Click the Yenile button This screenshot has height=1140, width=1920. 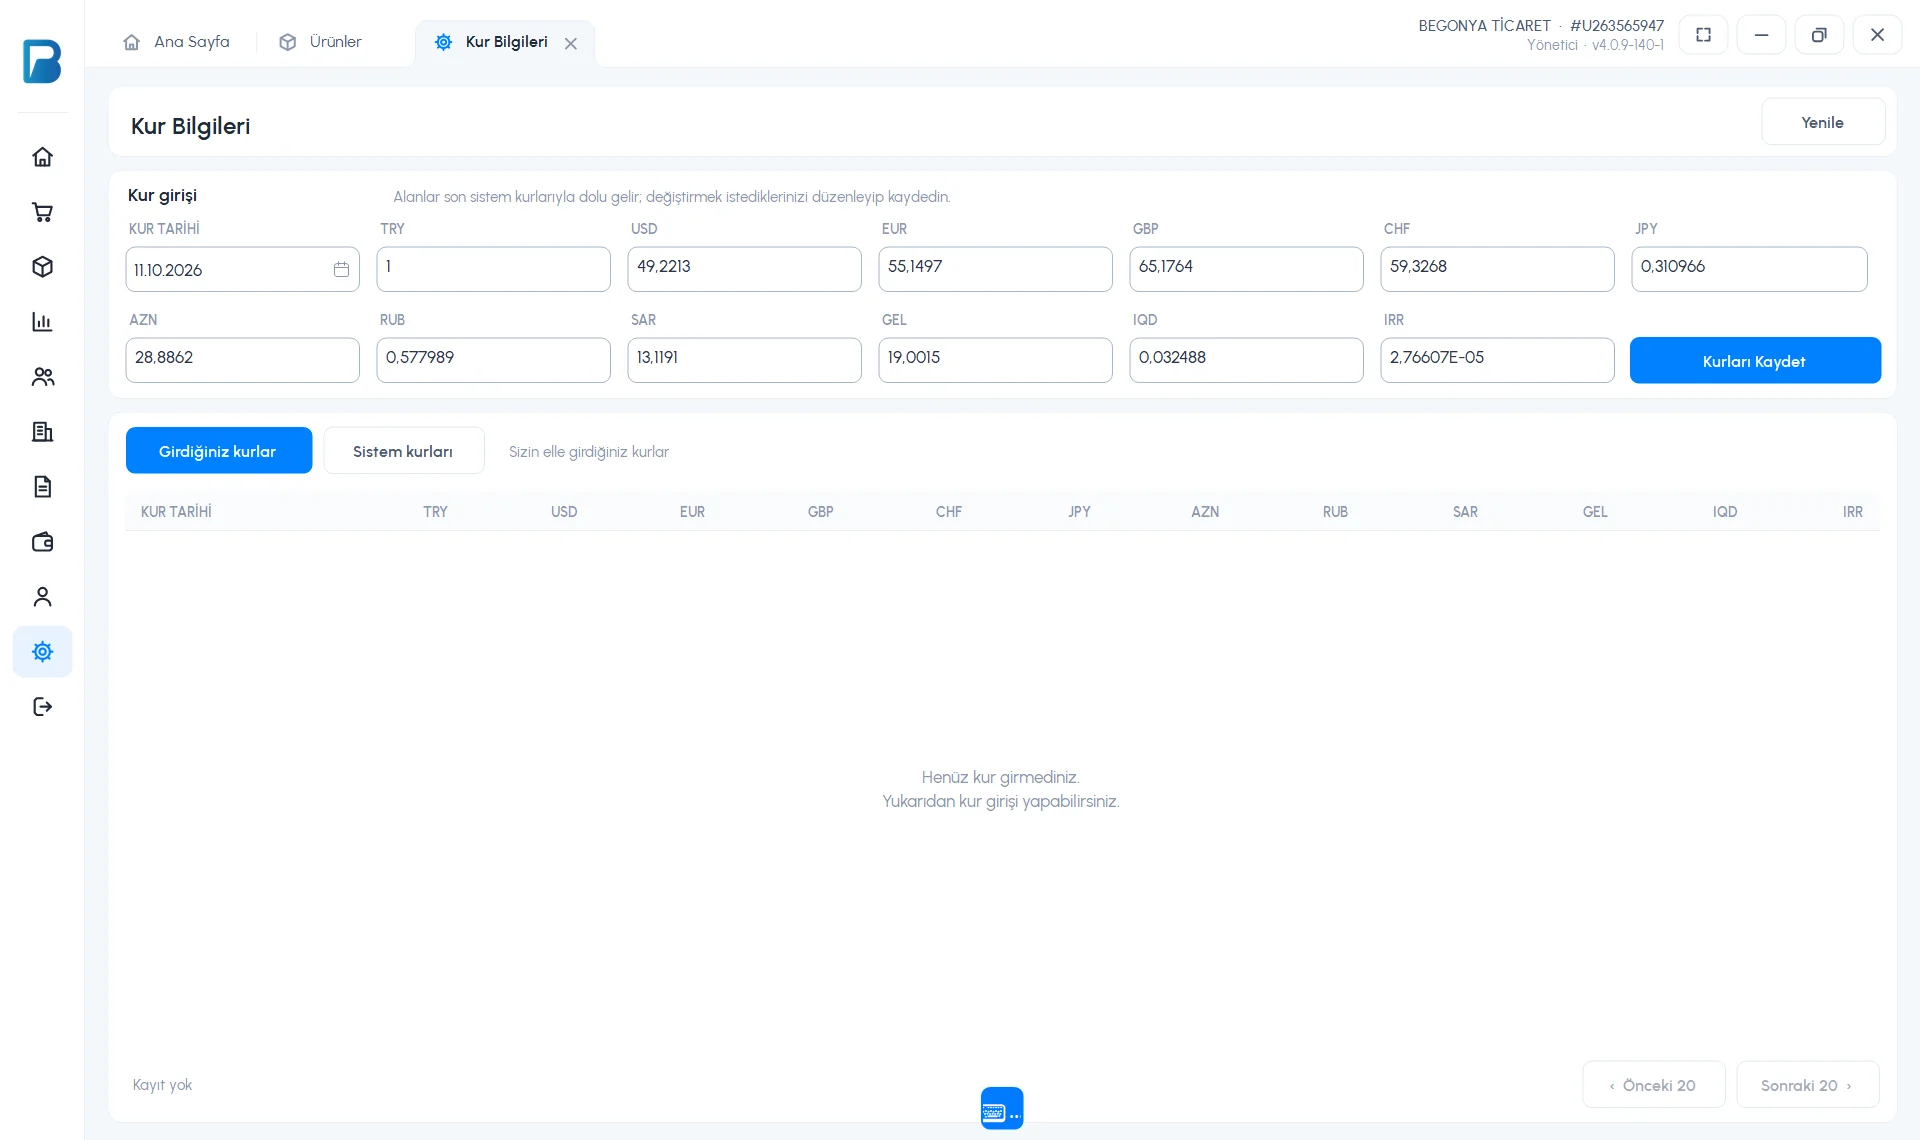click(x=1823, y=122)
